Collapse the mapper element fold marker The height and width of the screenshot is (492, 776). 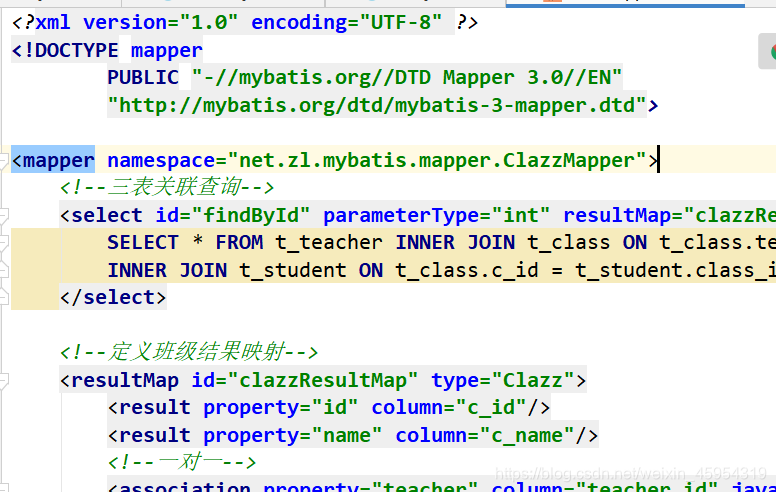(x=4, y=160)
